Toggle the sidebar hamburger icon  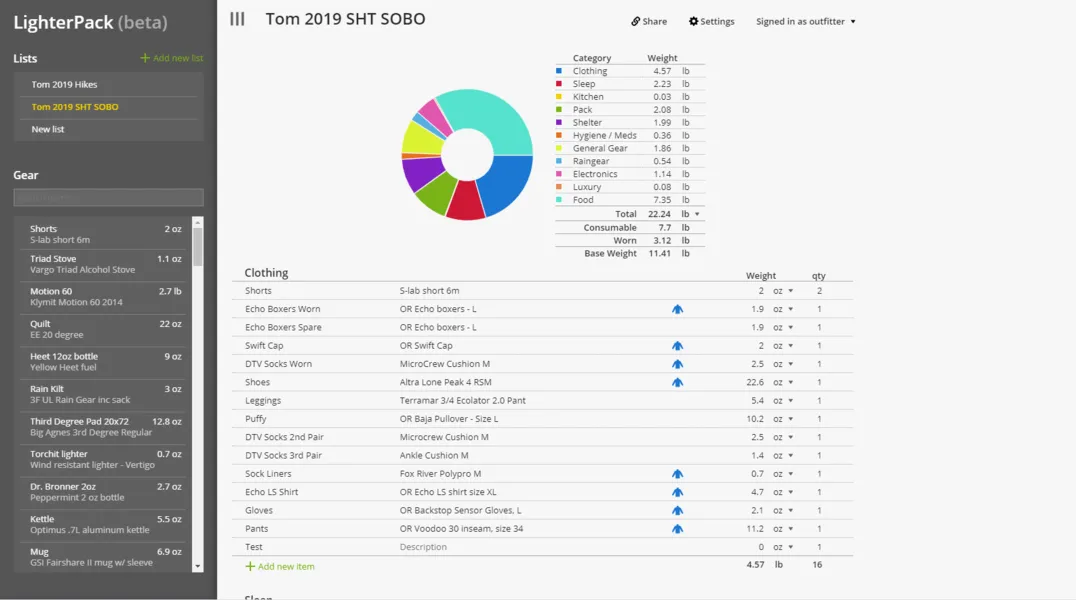point(237,19)
